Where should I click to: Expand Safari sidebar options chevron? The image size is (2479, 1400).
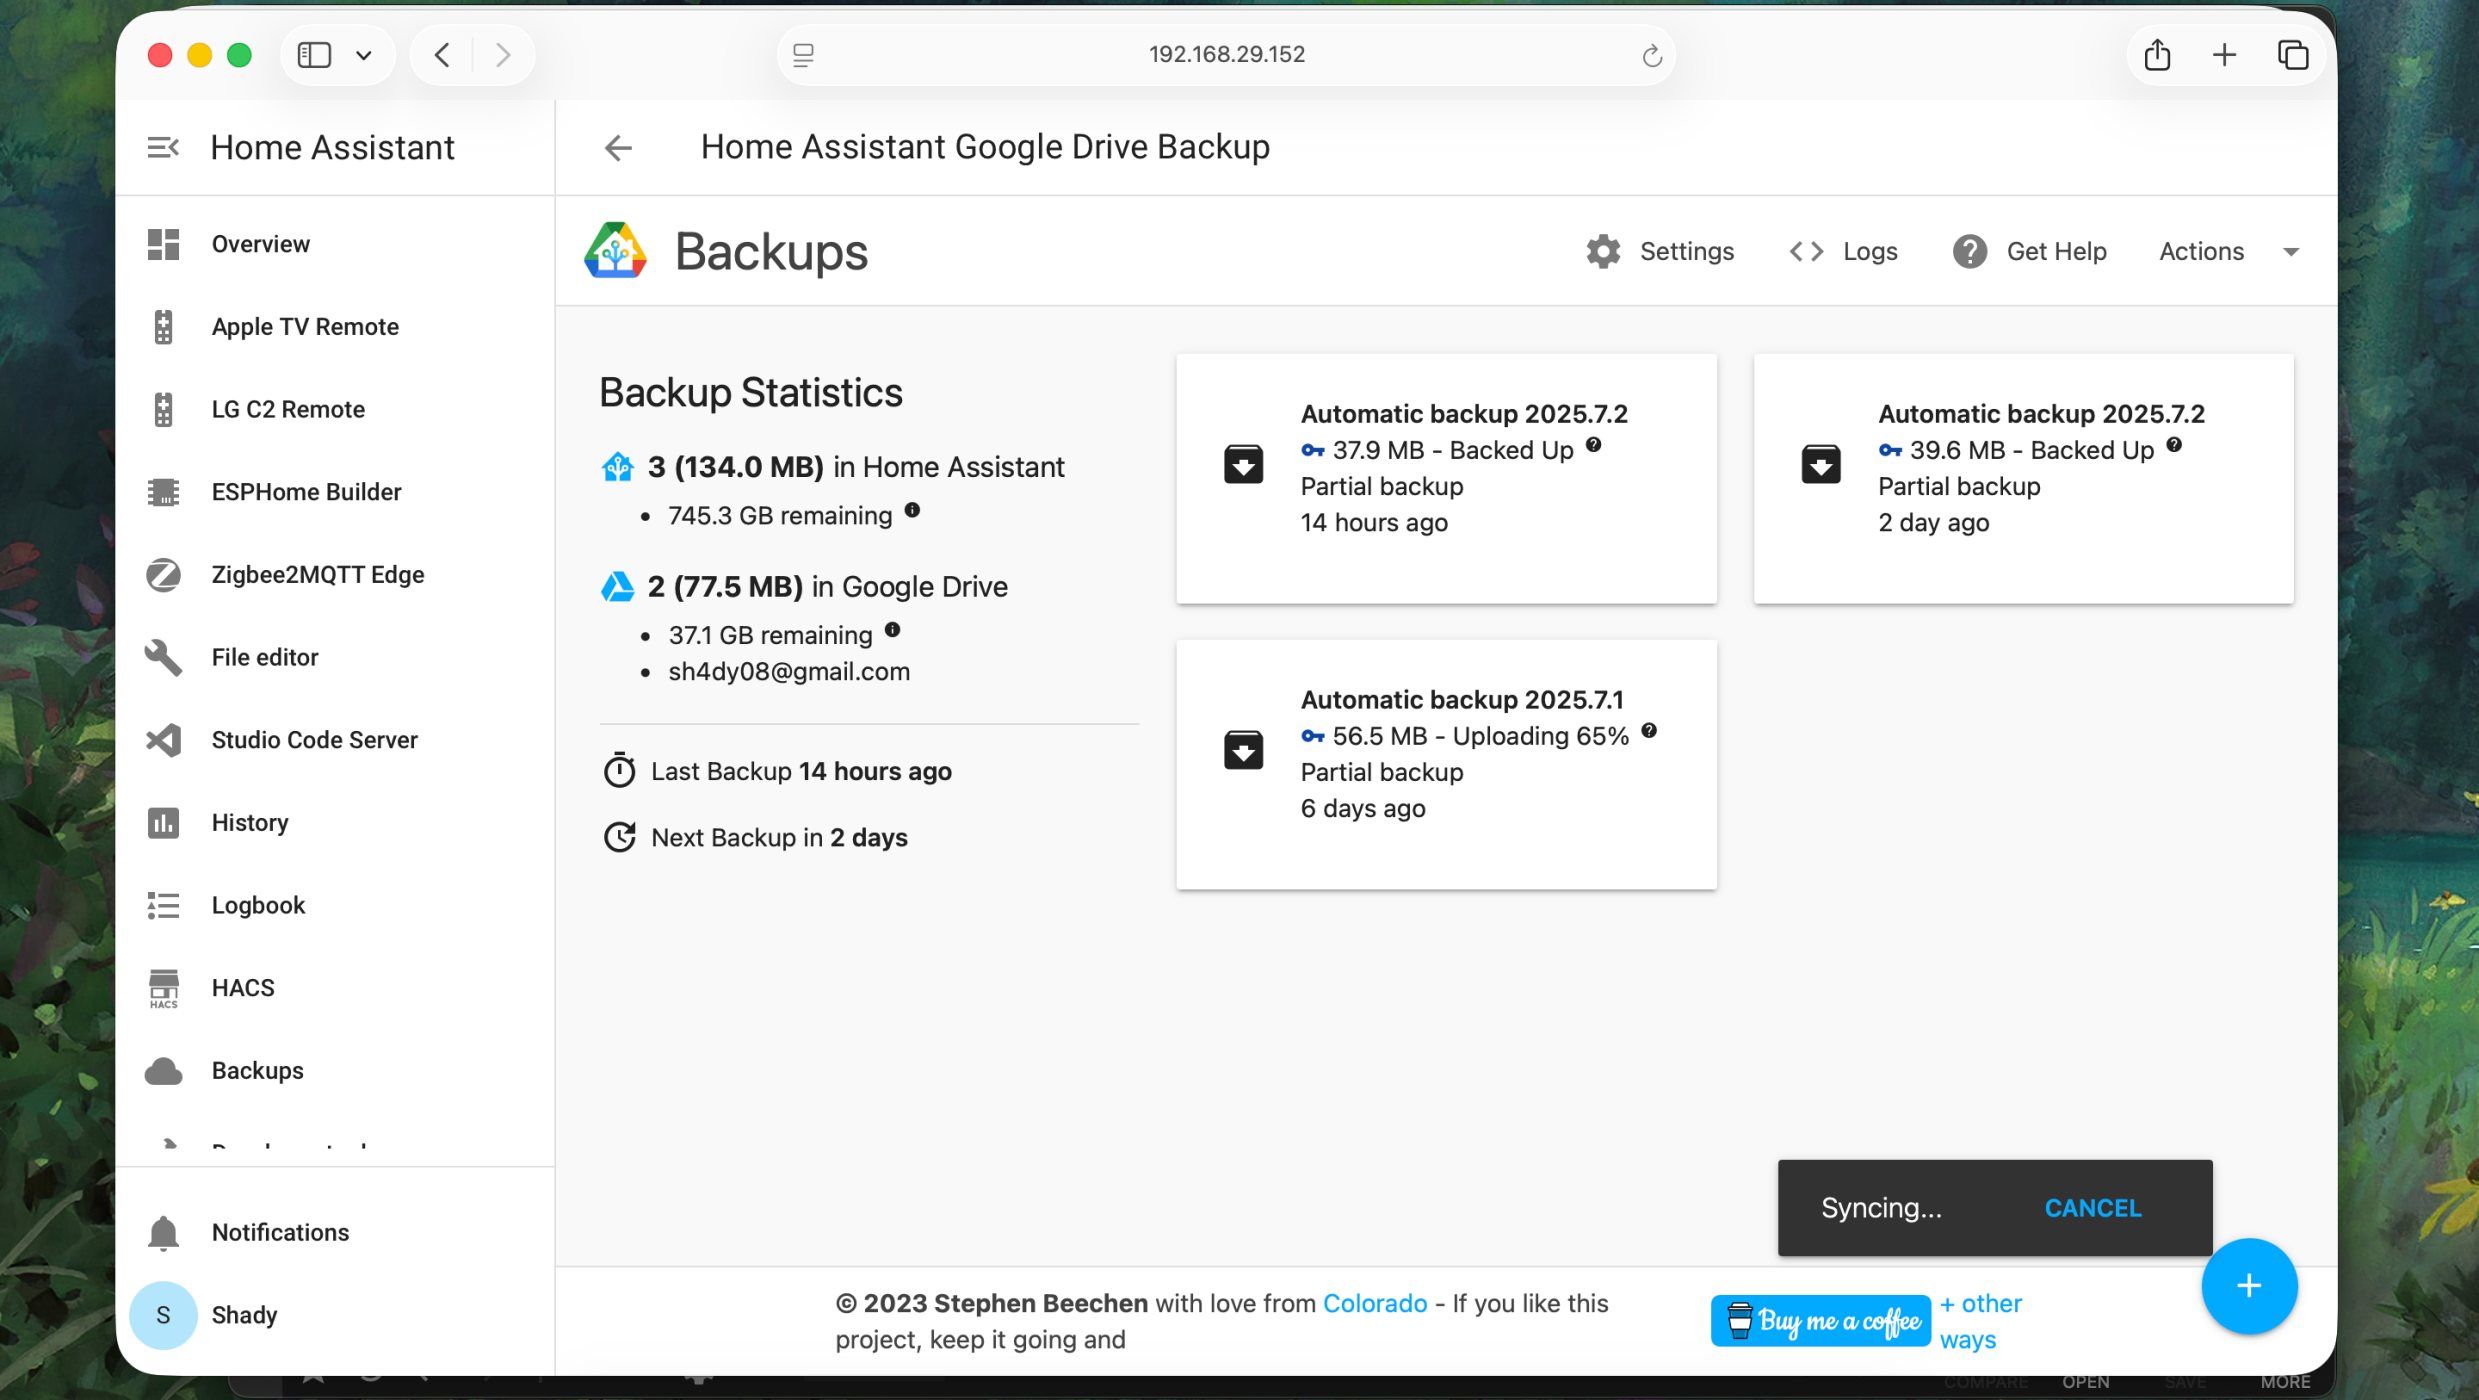click(x=364, y=55)
